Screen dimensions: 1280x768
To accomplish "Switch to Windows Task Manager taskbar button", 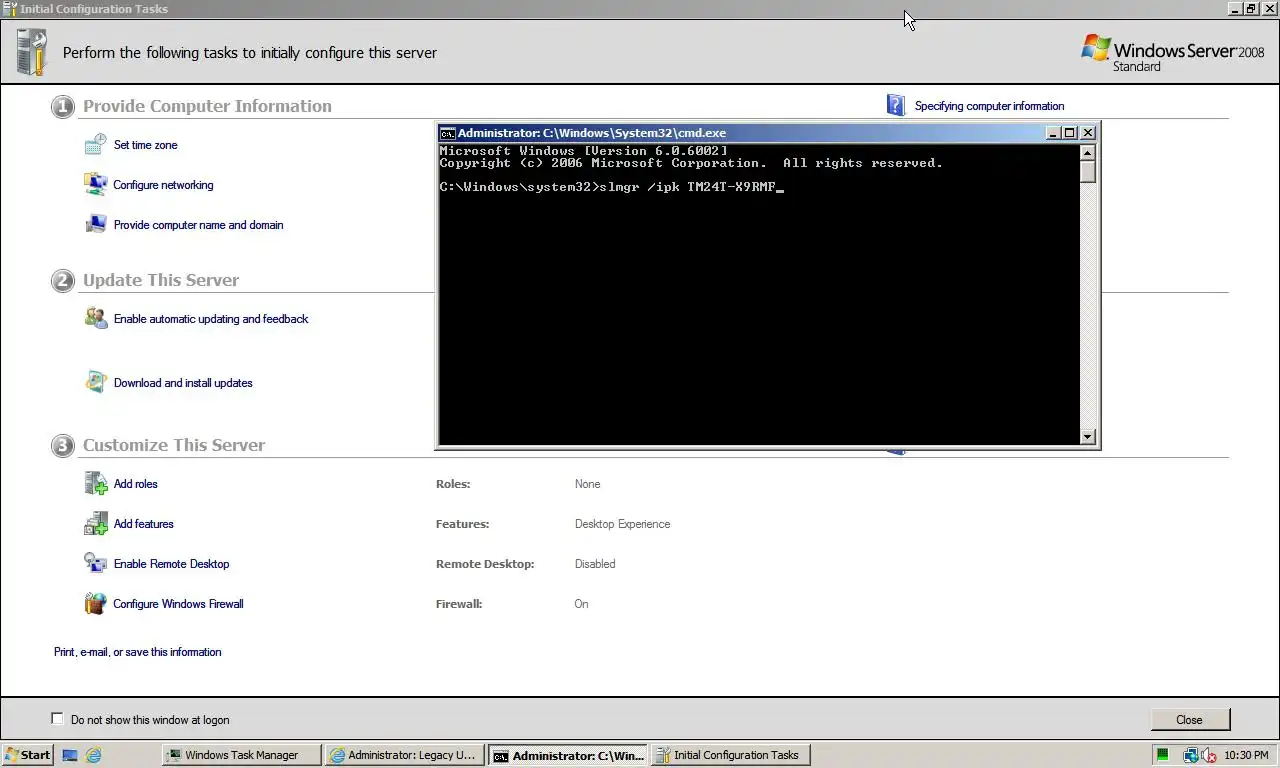I will 242,755.
